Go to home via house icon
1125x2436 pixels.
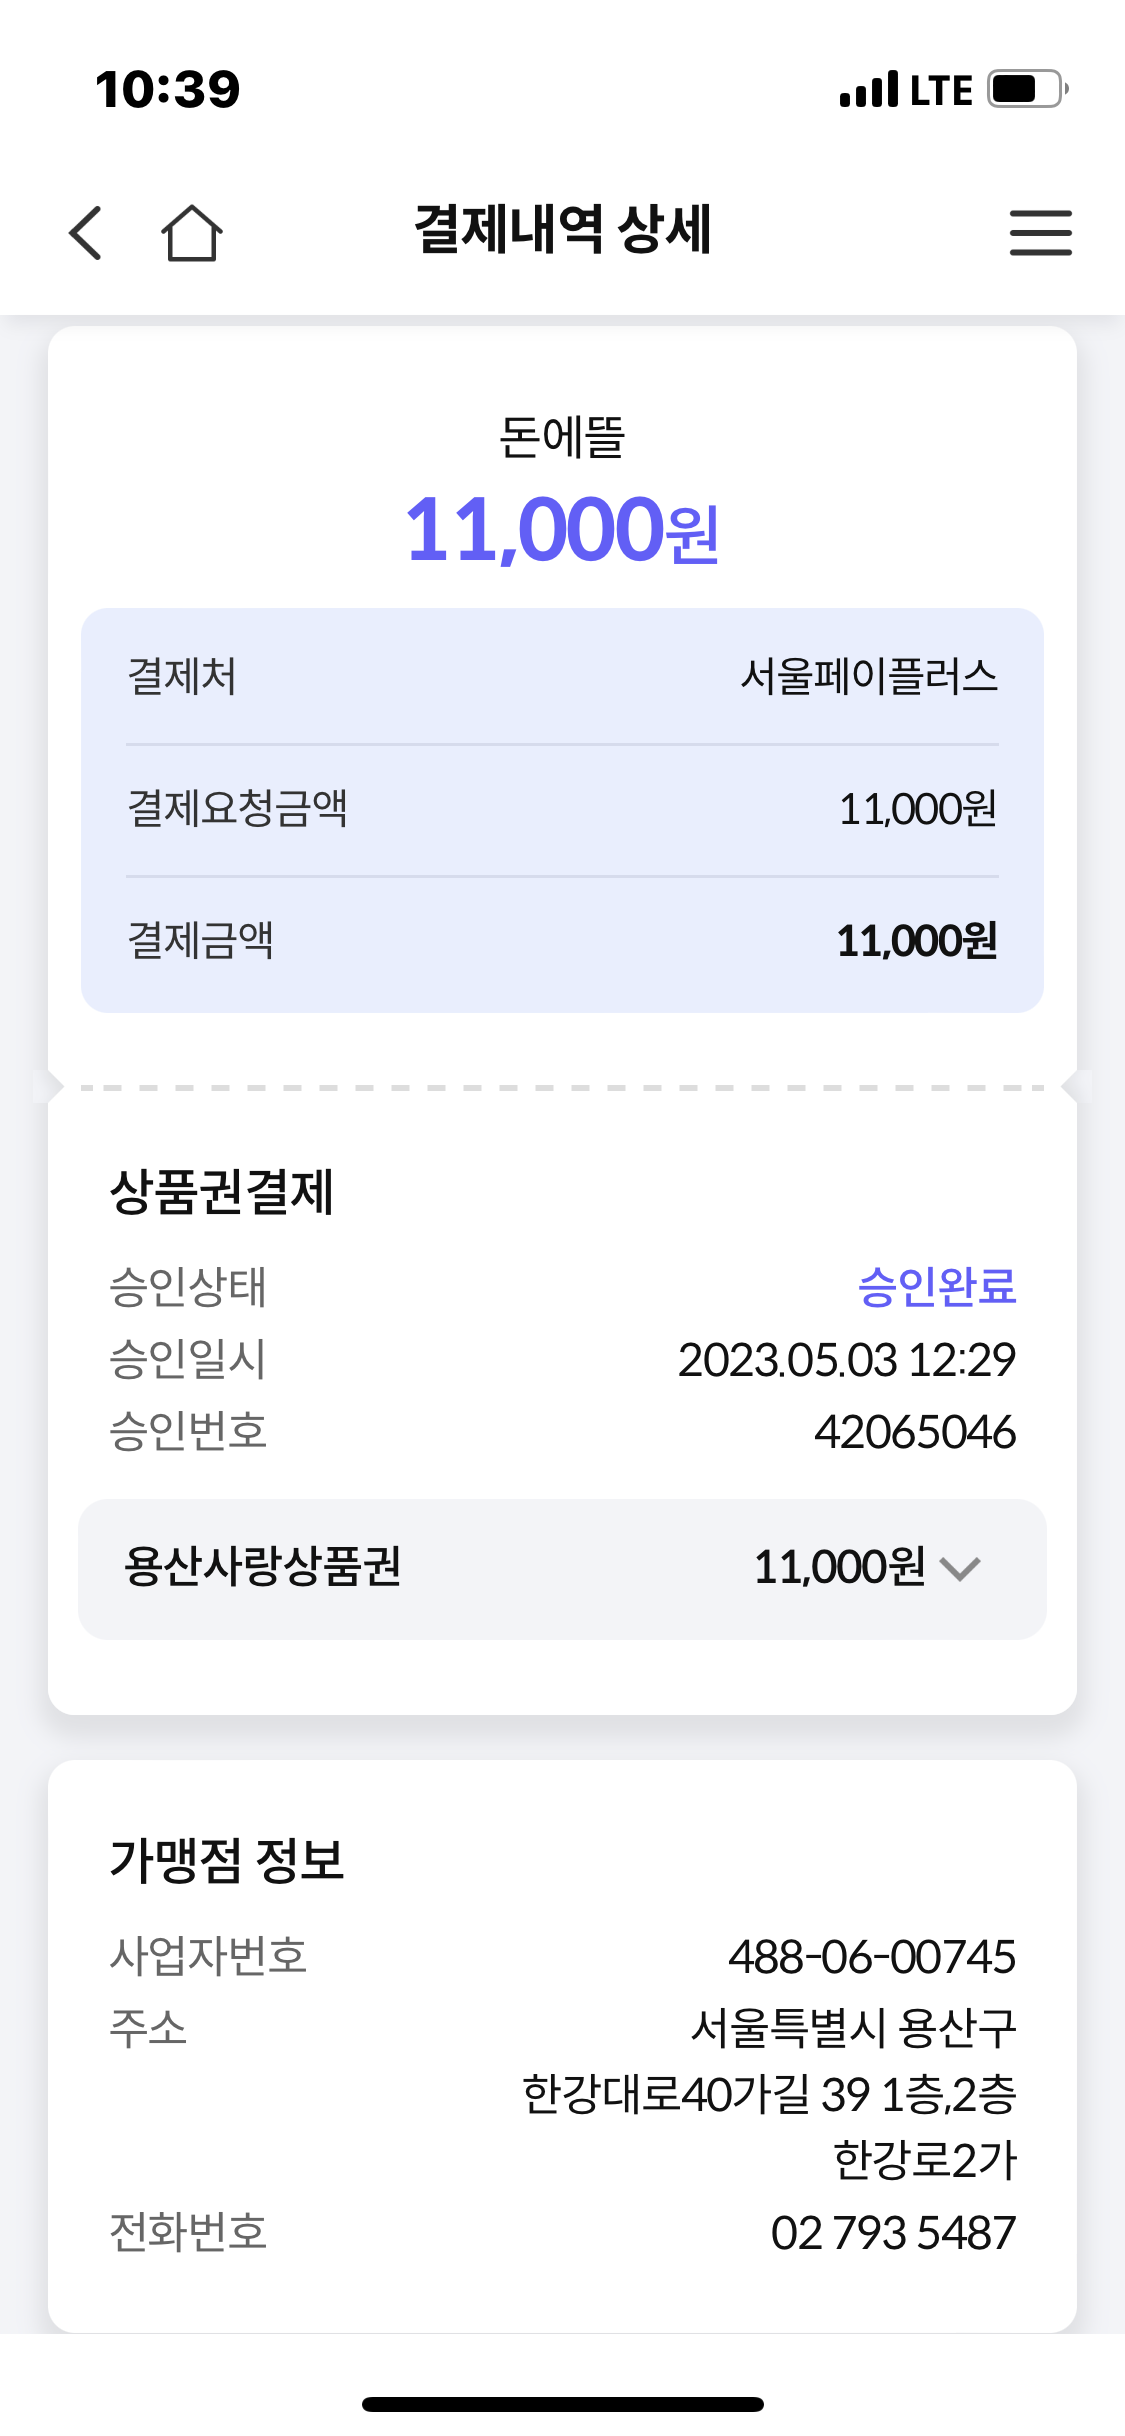point(191,233)
